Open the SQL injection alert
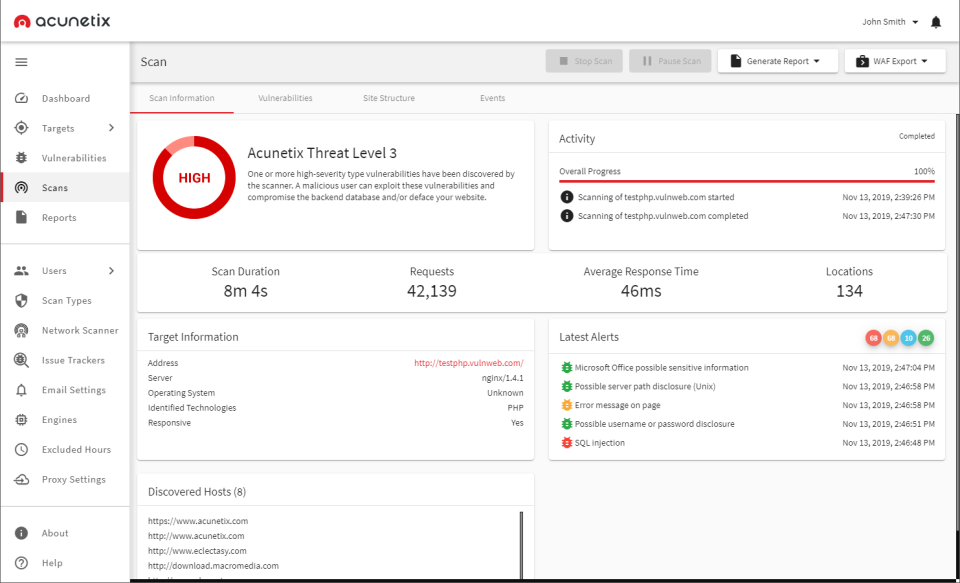 600,443
